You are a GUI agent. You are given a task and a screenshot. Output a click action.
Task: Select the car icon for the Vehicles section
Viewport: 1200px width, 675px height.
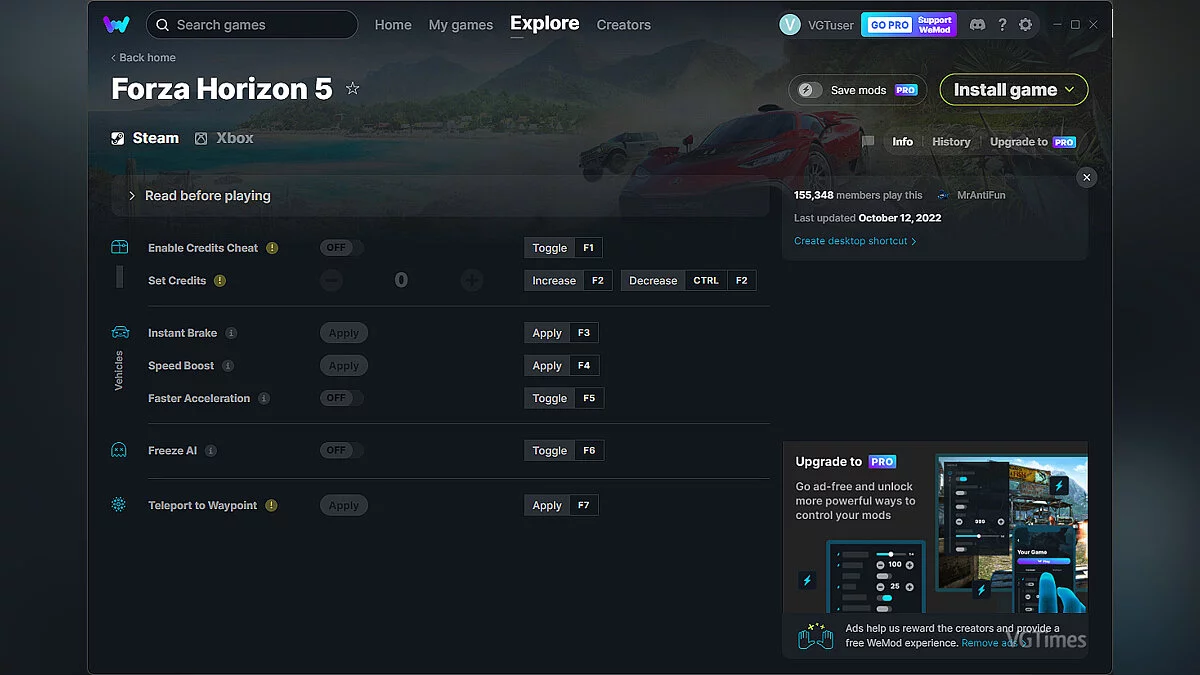point(119,332)
